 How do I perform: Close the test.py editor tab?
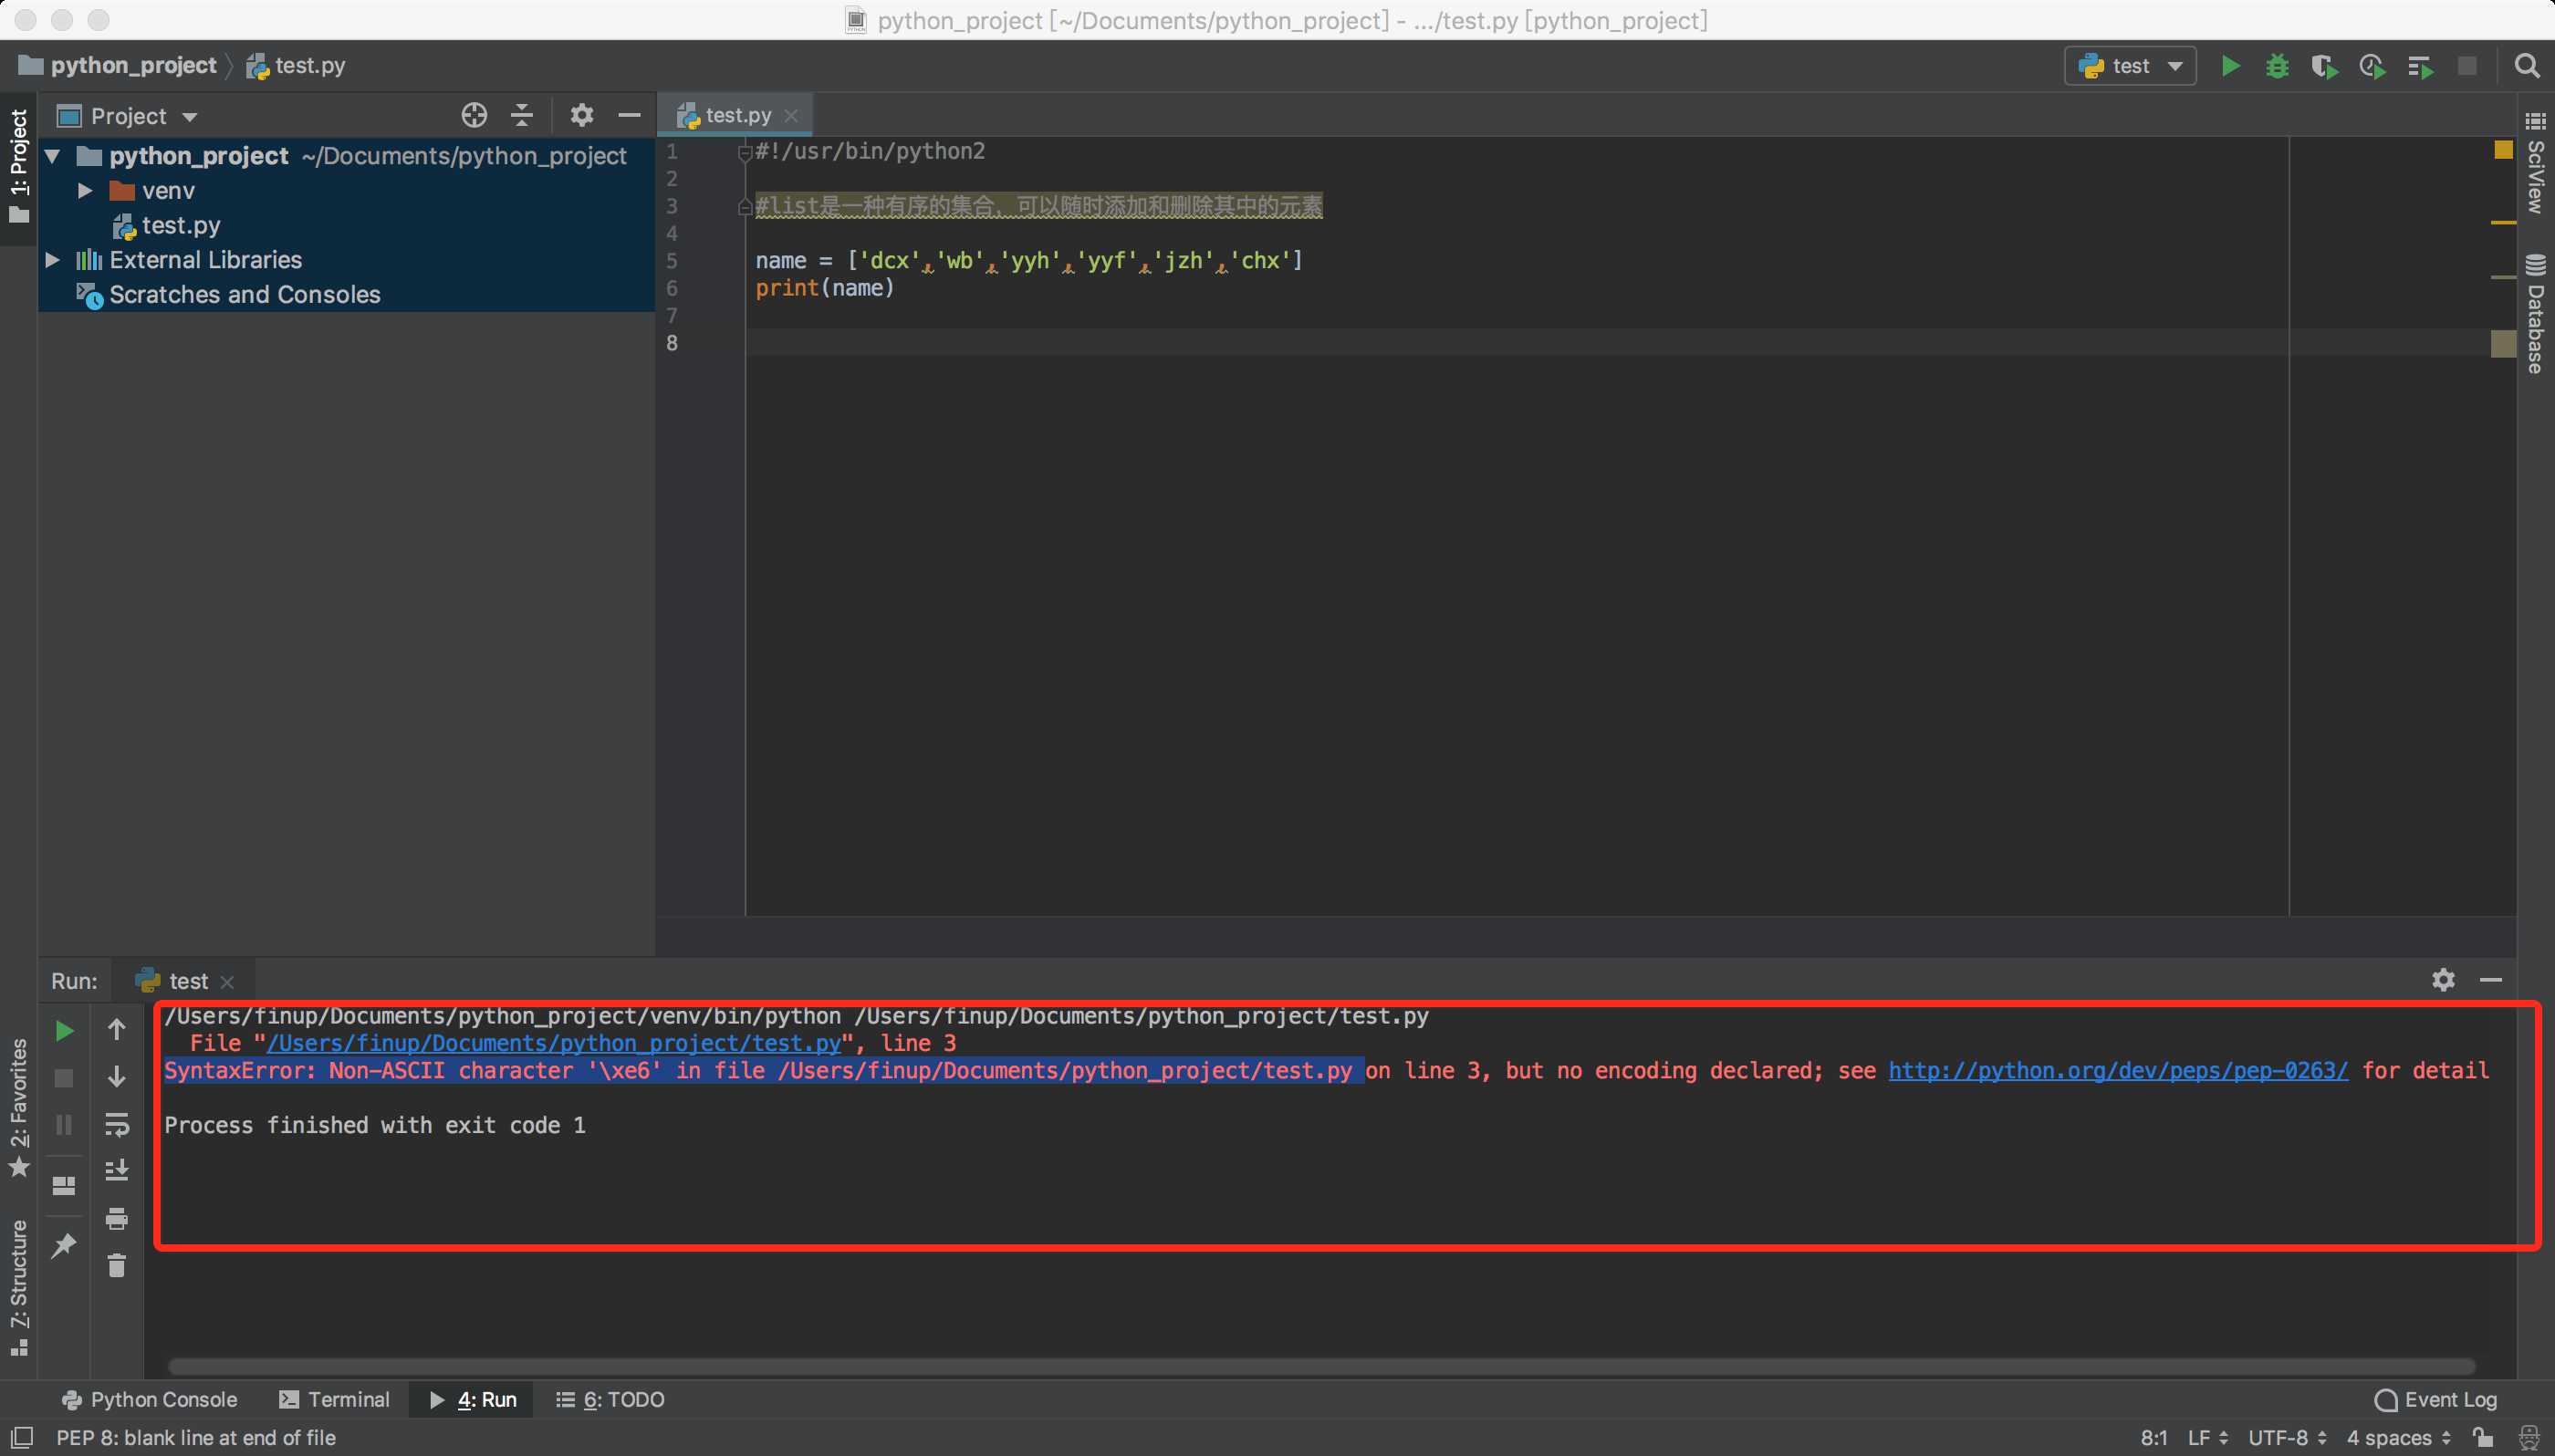click(791, 115)
